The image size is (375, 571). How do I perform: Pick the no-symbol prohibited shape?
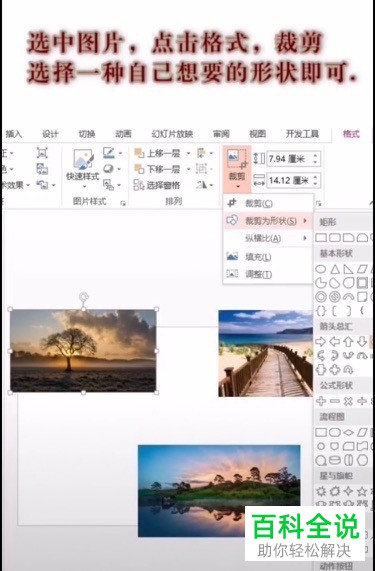335,297
